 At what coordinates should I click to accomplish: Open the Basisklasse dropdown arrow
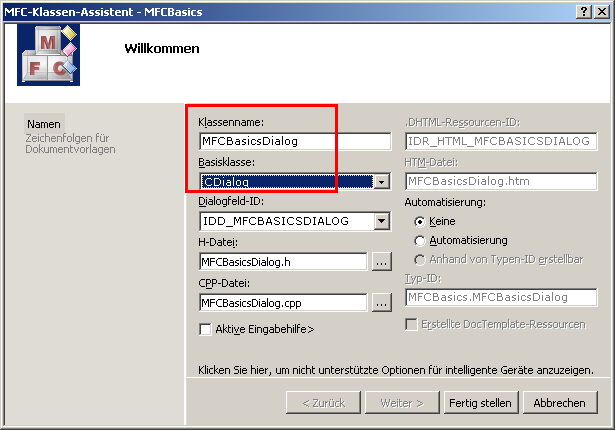[381, 182]
